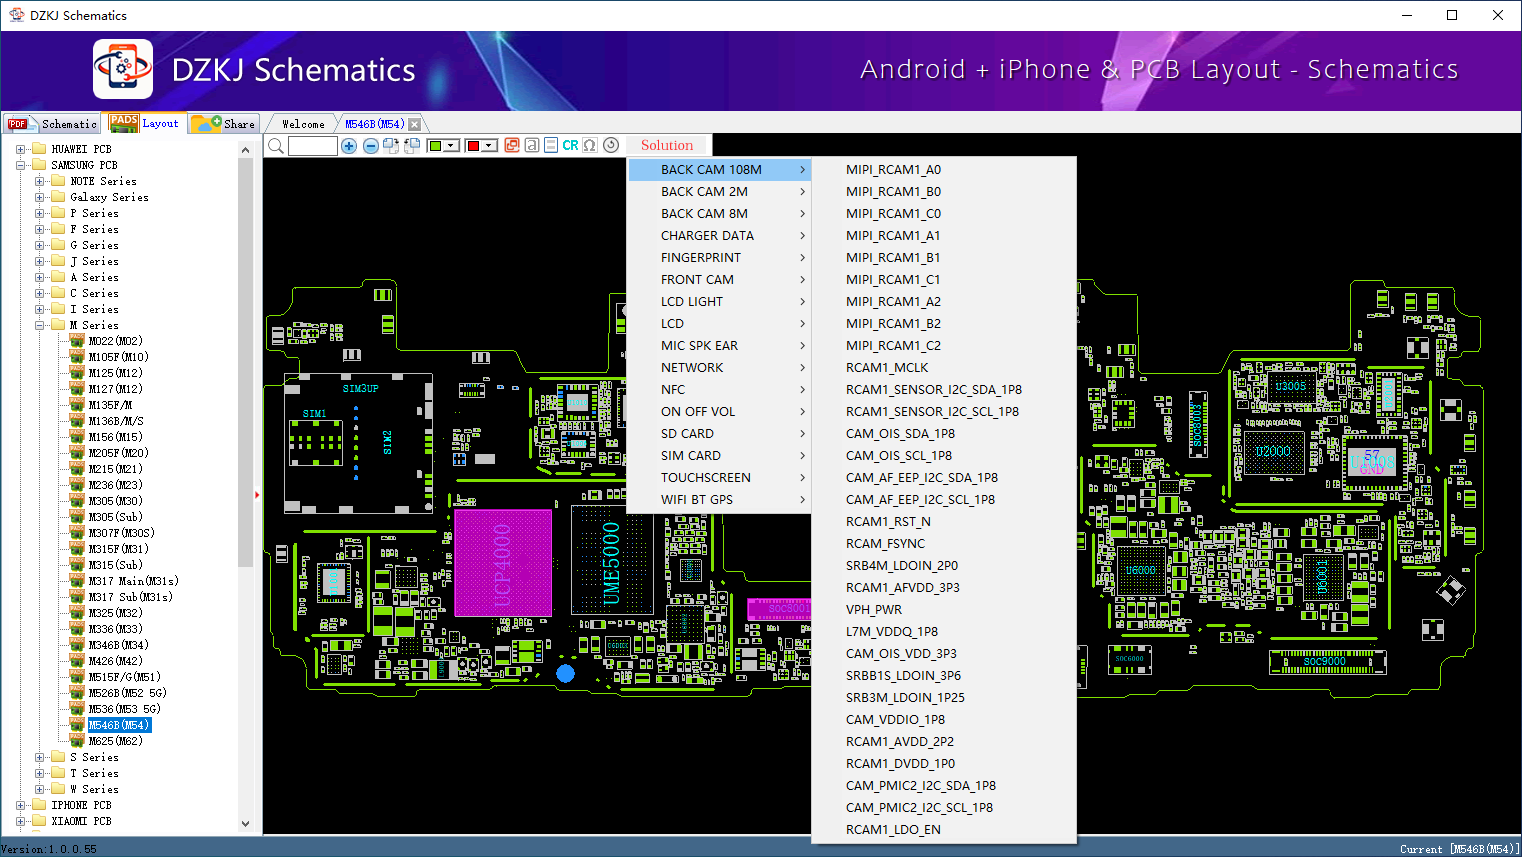
Task: Select MIPI_RCAM1_A0 from the submenu
Action: pyautogui.click(x=893, y=170)
